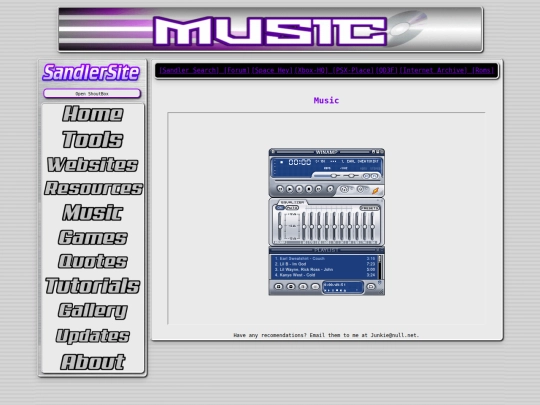Open the PSX-Place link

[353, 70]
